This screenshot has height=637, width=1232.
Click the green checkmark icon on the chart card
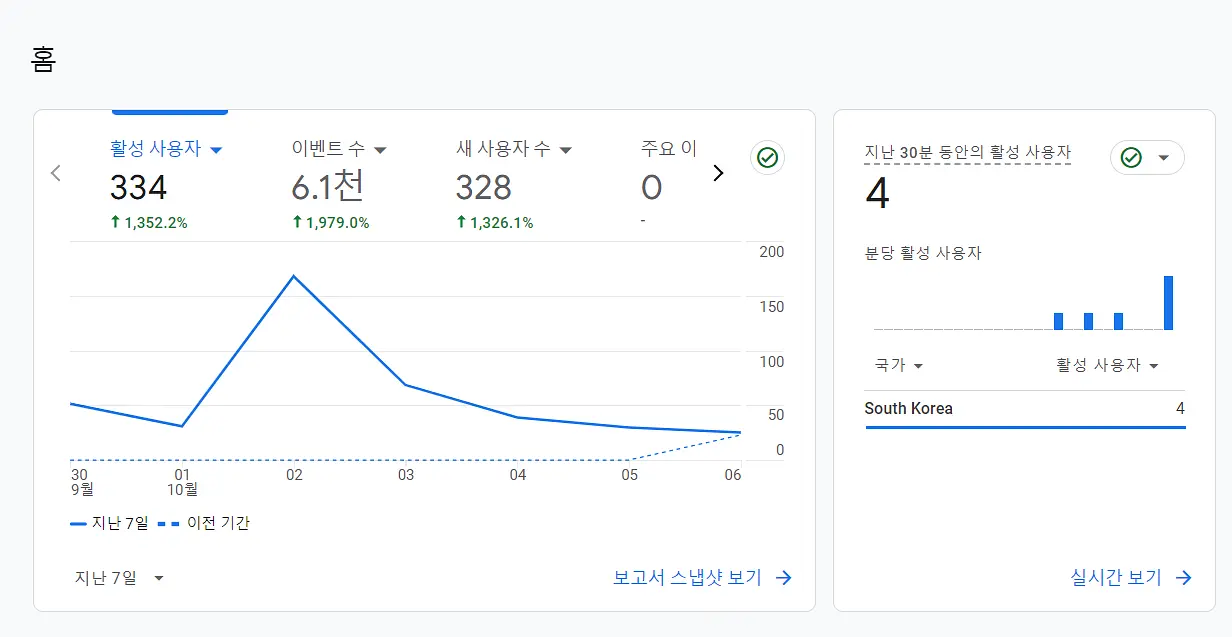tap(767, 157)
